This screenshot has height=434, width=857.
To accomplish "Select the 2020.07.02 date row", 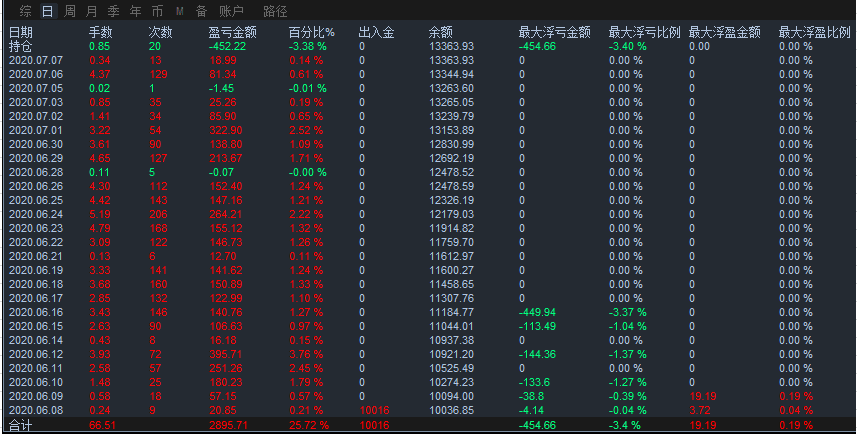I will click(x=36, y=116).
